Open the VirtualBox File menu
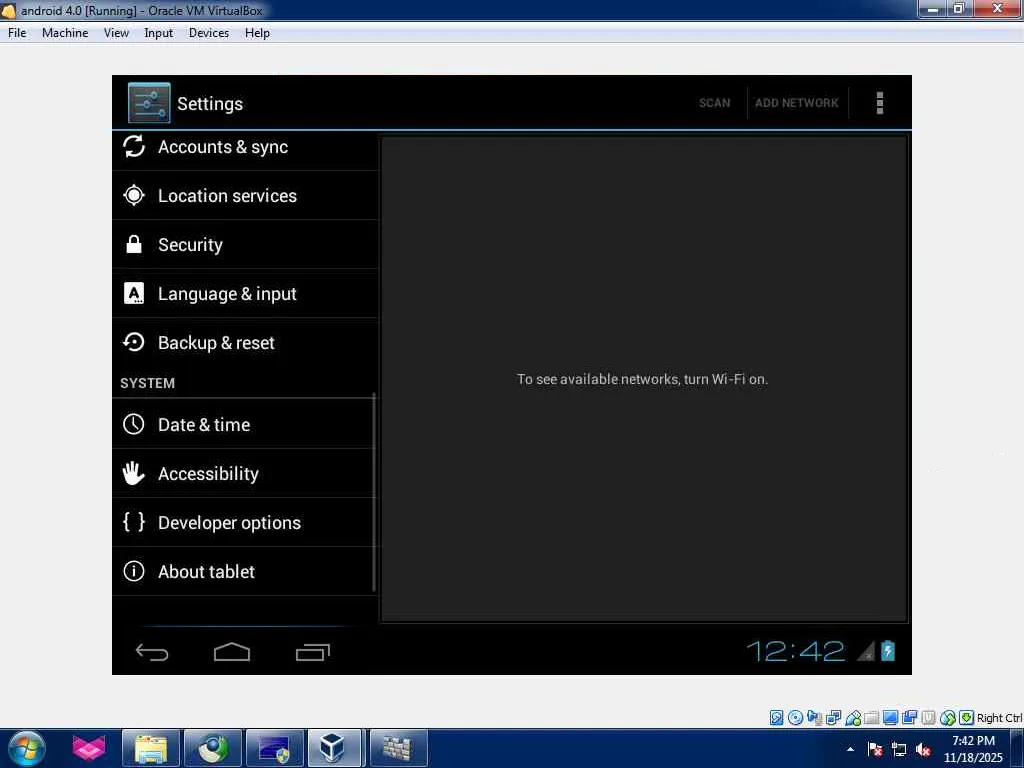The image size is (1024, 768). [x=17, y=33]
